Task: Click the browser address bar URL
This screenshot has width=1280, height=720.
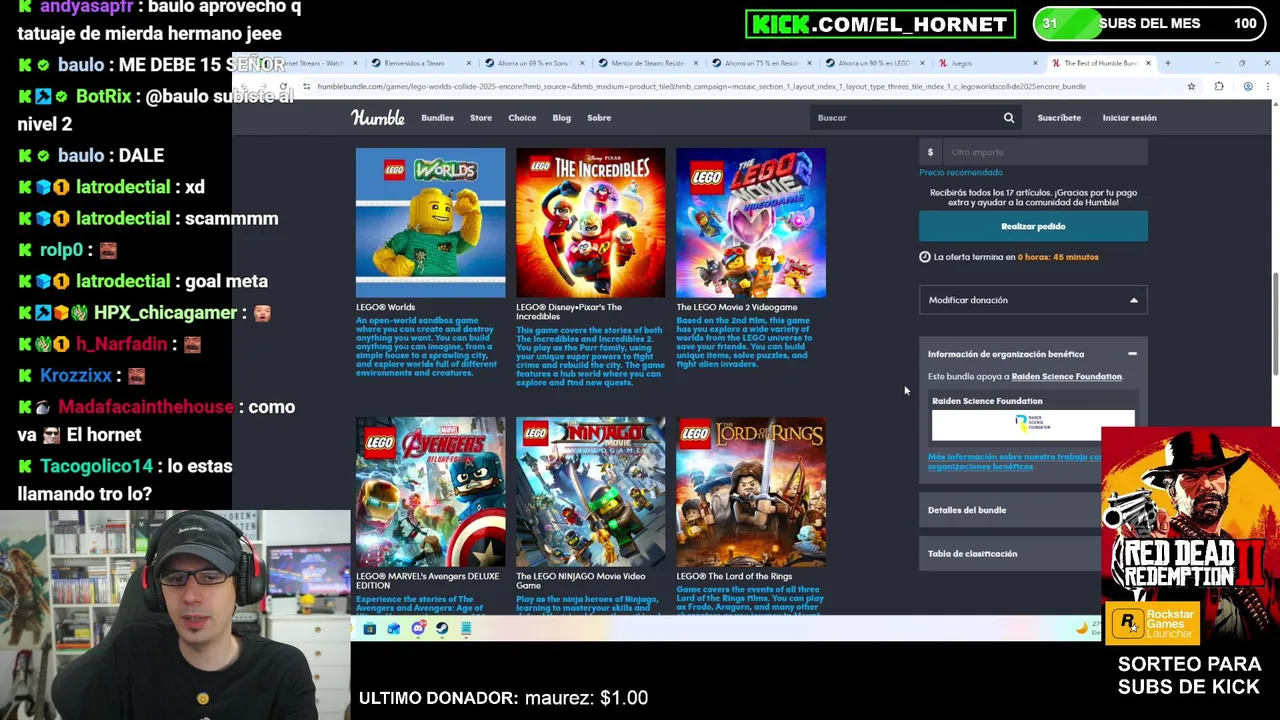Action: (x=700, y=86)
